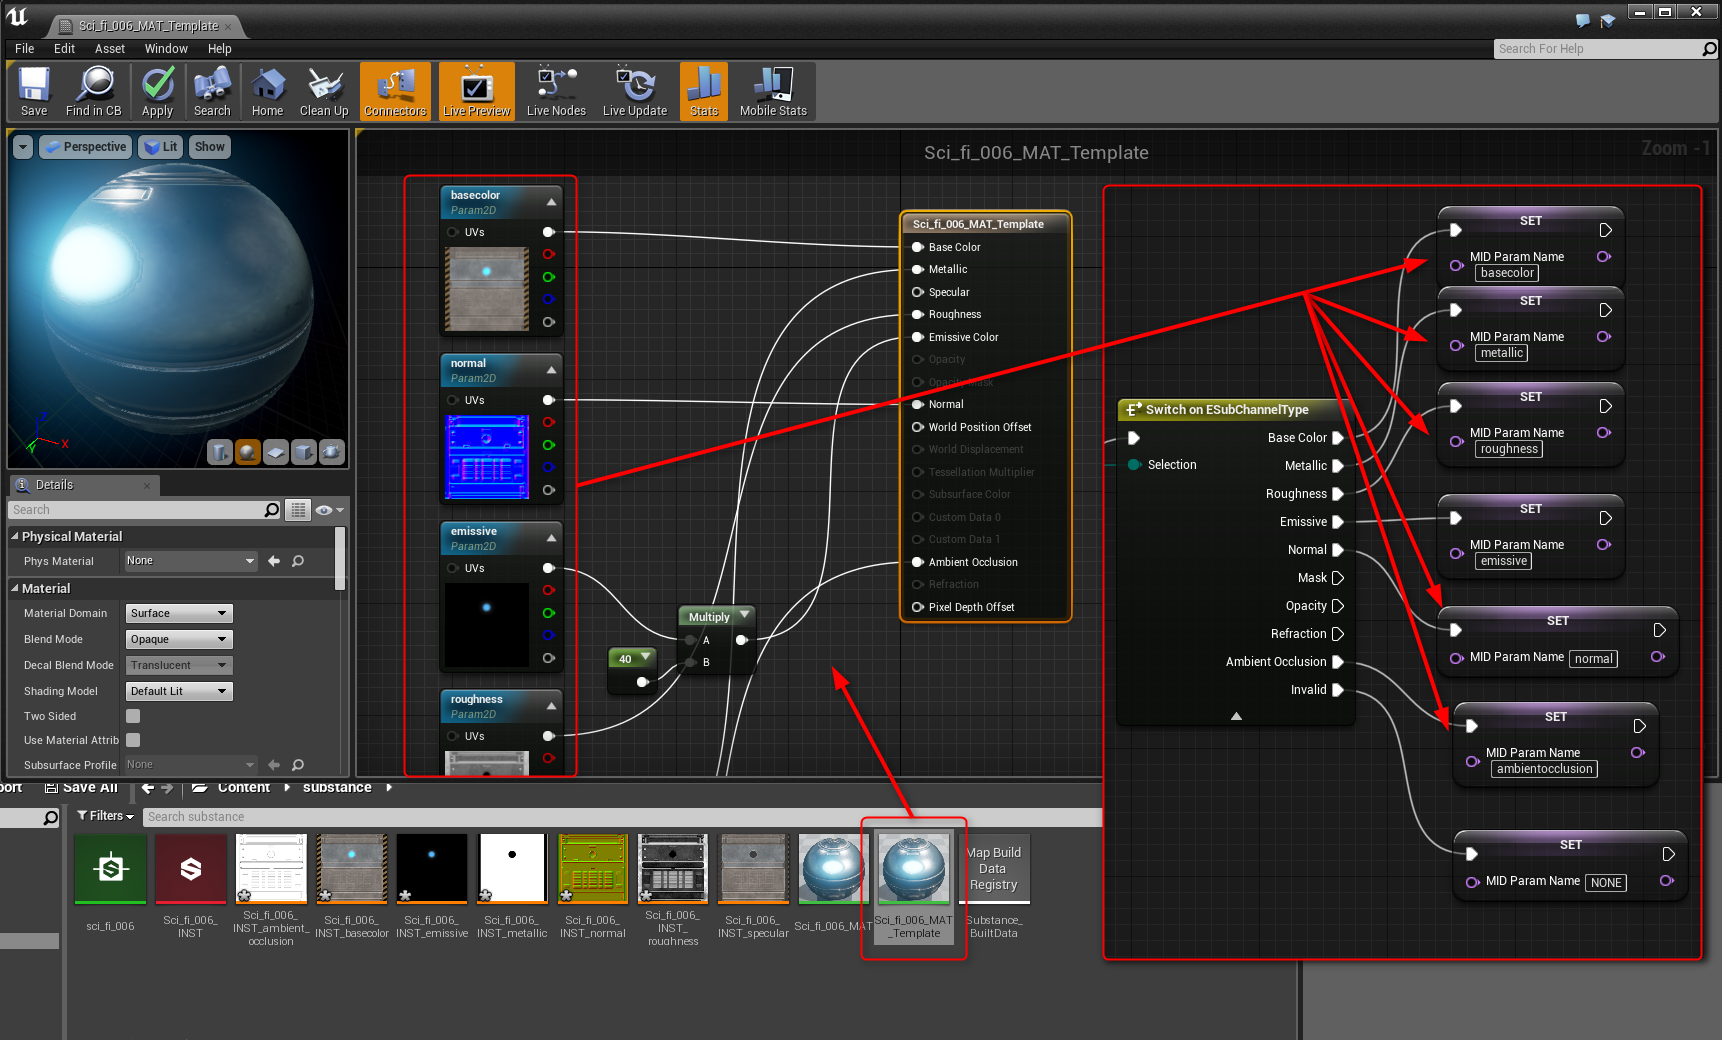
Task: Click the Find in CB icon
Action: coord(93,91)
